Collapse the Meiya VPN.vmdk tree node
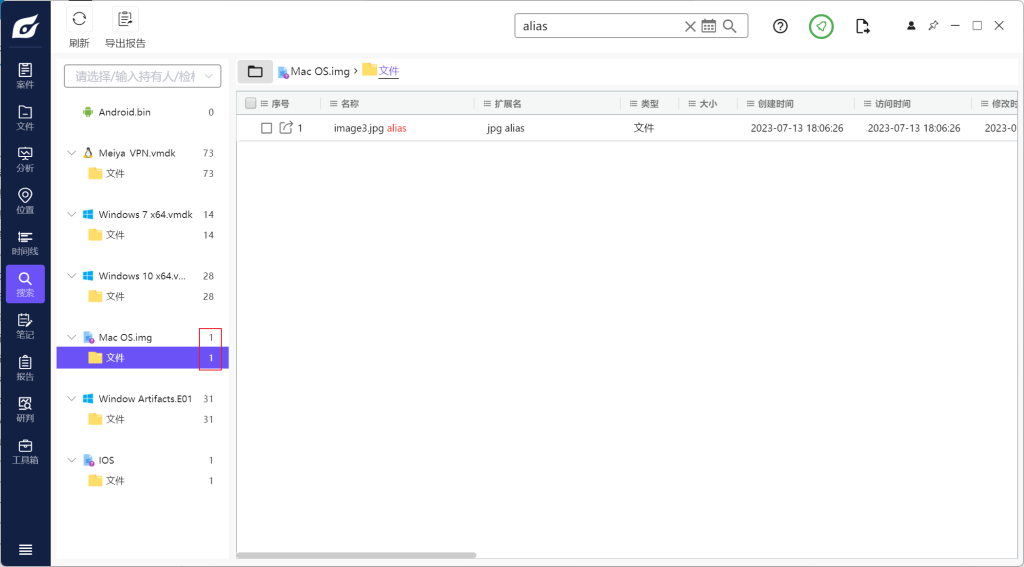Image resolution: width=1024 pixels, height=567 pixels. coord(71,153)
